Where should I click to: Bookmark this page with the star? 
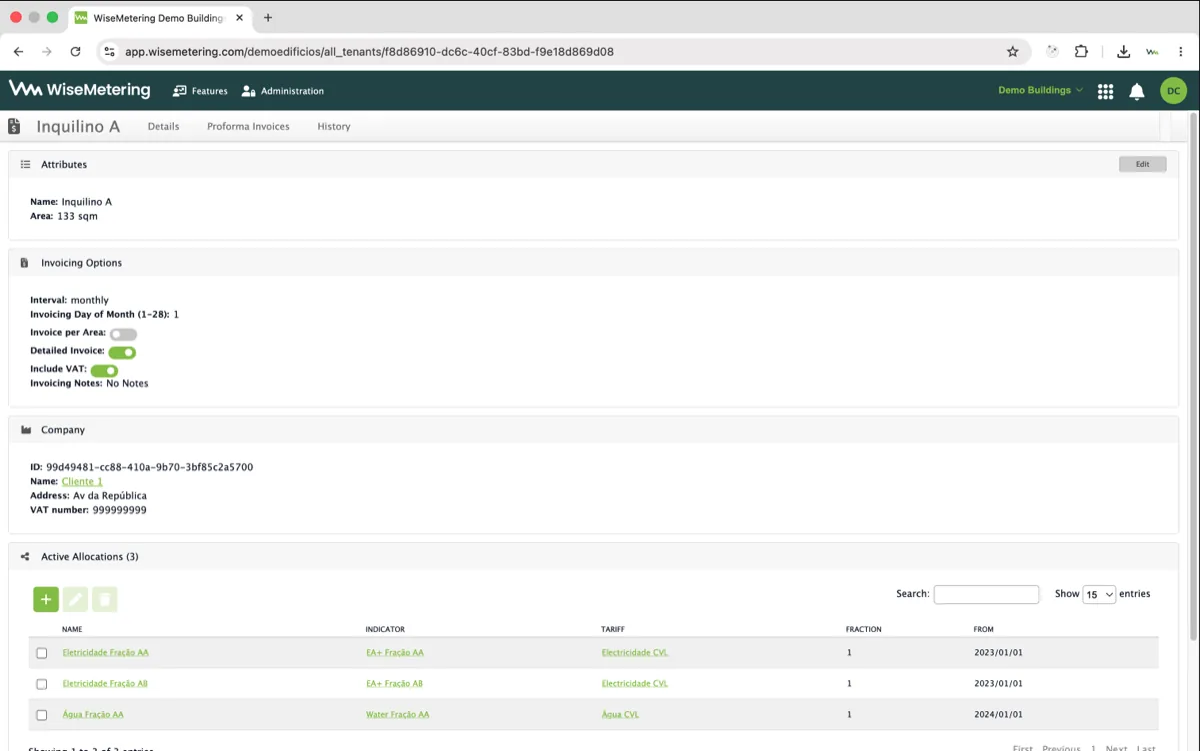click(1012, 52)
